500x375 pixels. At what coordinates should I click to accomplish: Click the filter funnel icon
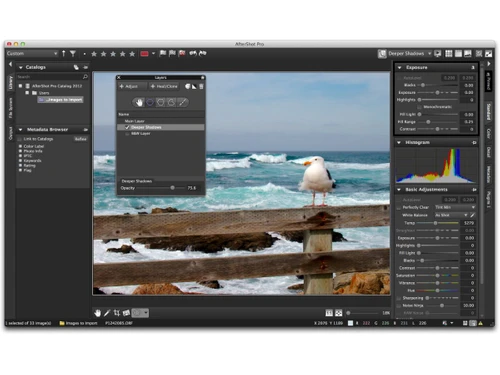click(x=73, y=53)
